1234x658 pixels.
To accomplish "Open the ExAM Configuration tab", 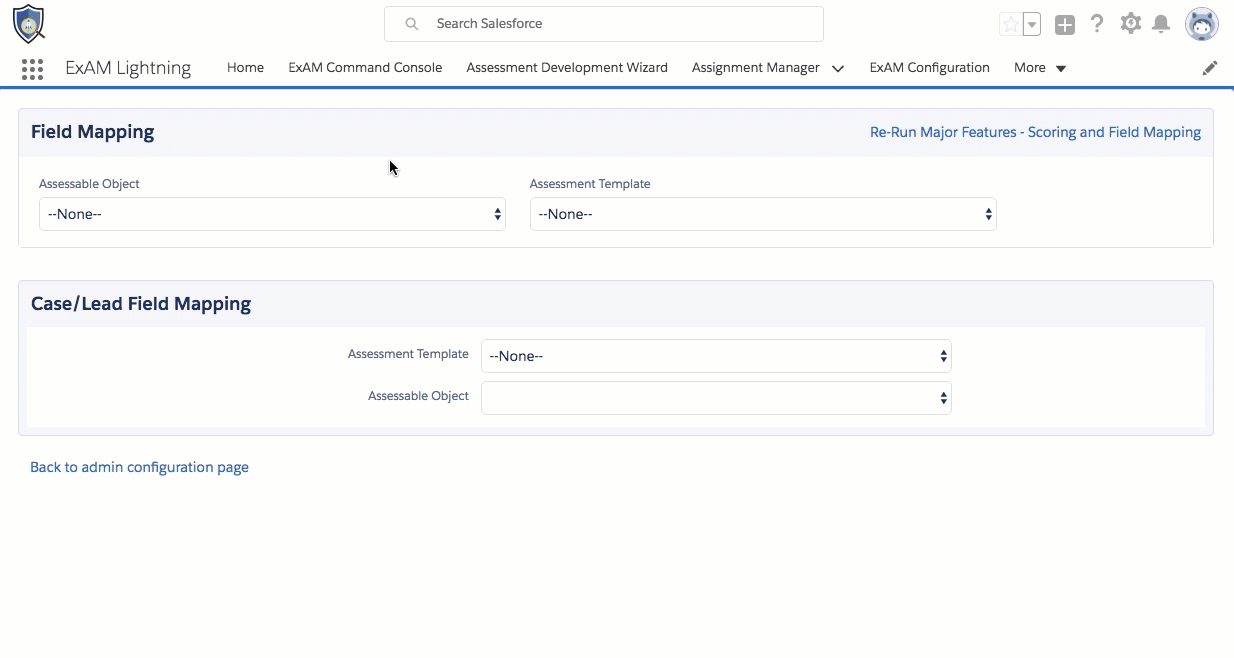I will (930, 68).
